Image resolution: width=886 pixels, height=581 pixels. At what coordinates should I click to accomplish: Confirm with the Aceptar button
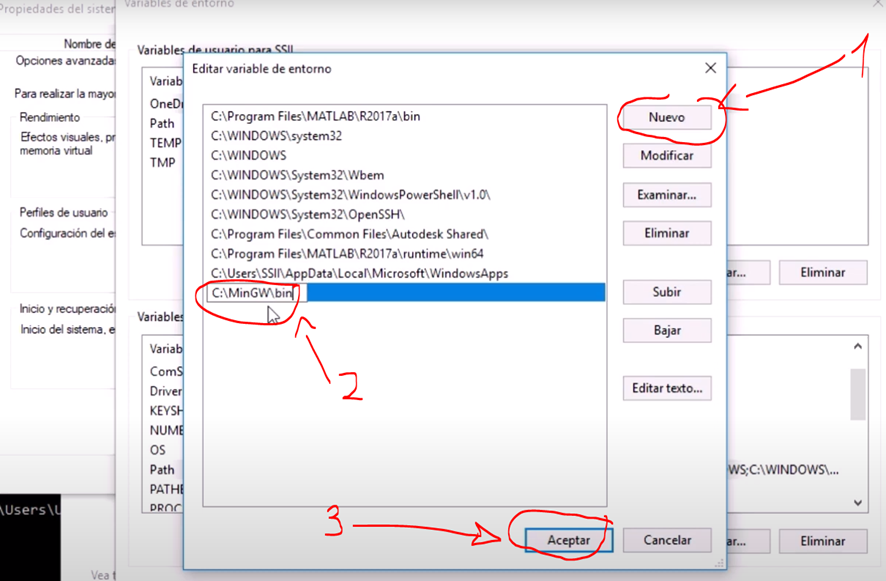[568, 540]
